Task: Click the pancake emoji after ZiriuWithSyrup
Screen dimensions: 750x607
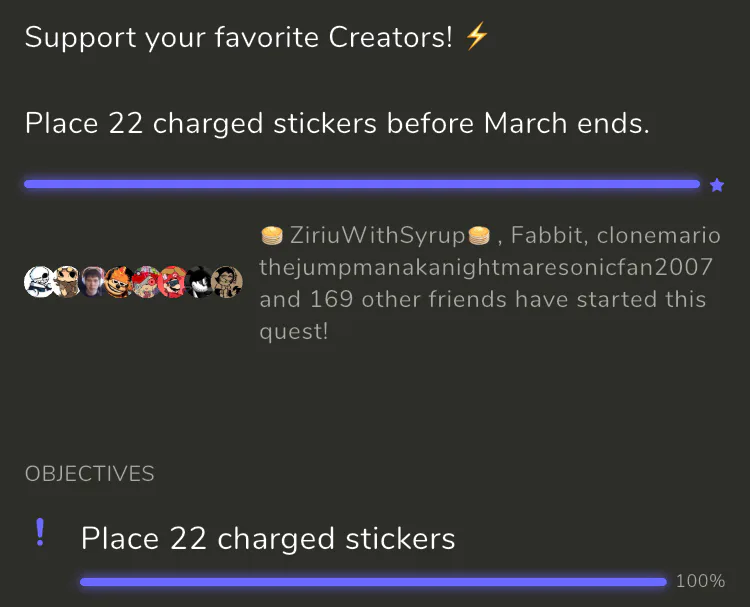Action: click(x=478, y=236)
